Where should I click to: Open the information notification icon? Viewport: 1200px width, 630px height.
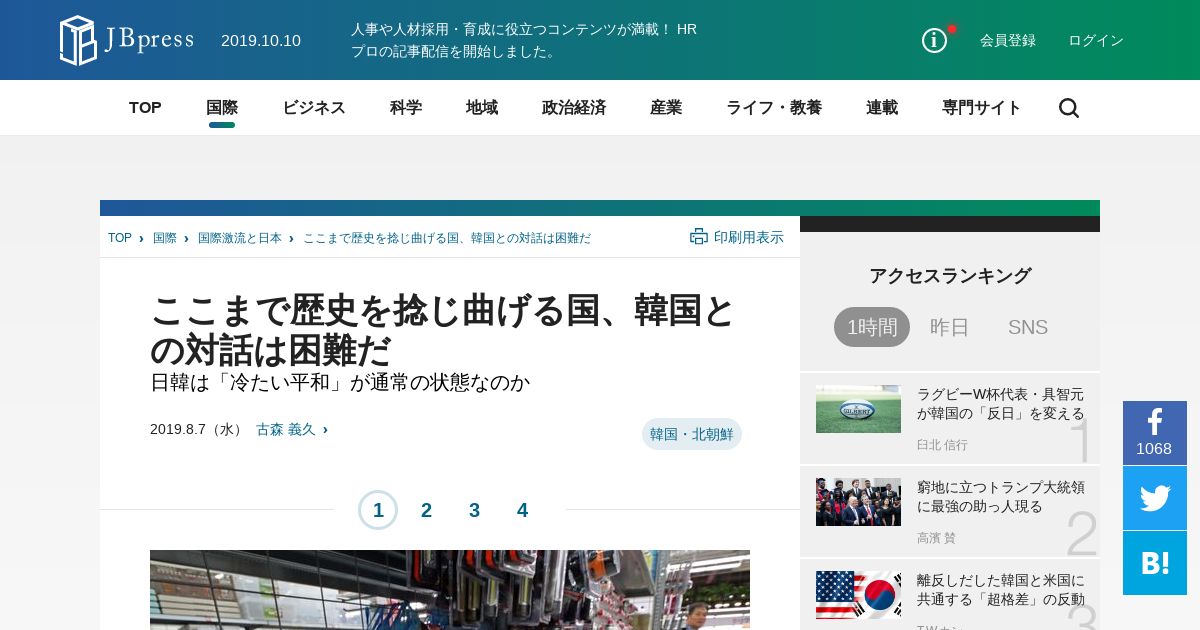pyautogui.click(x=934, y=40)
